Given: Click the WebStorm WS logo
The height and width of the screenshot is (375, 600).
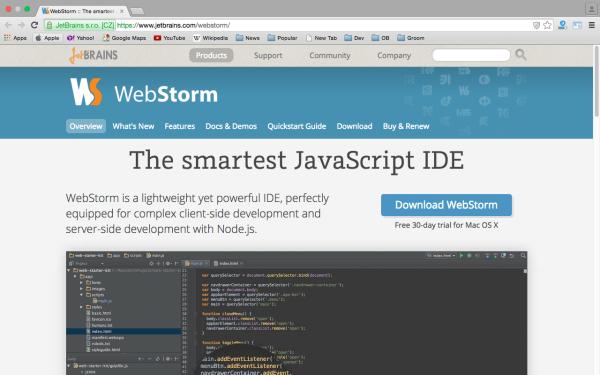Looking at the screenshot, I should [x=86, y=92].
